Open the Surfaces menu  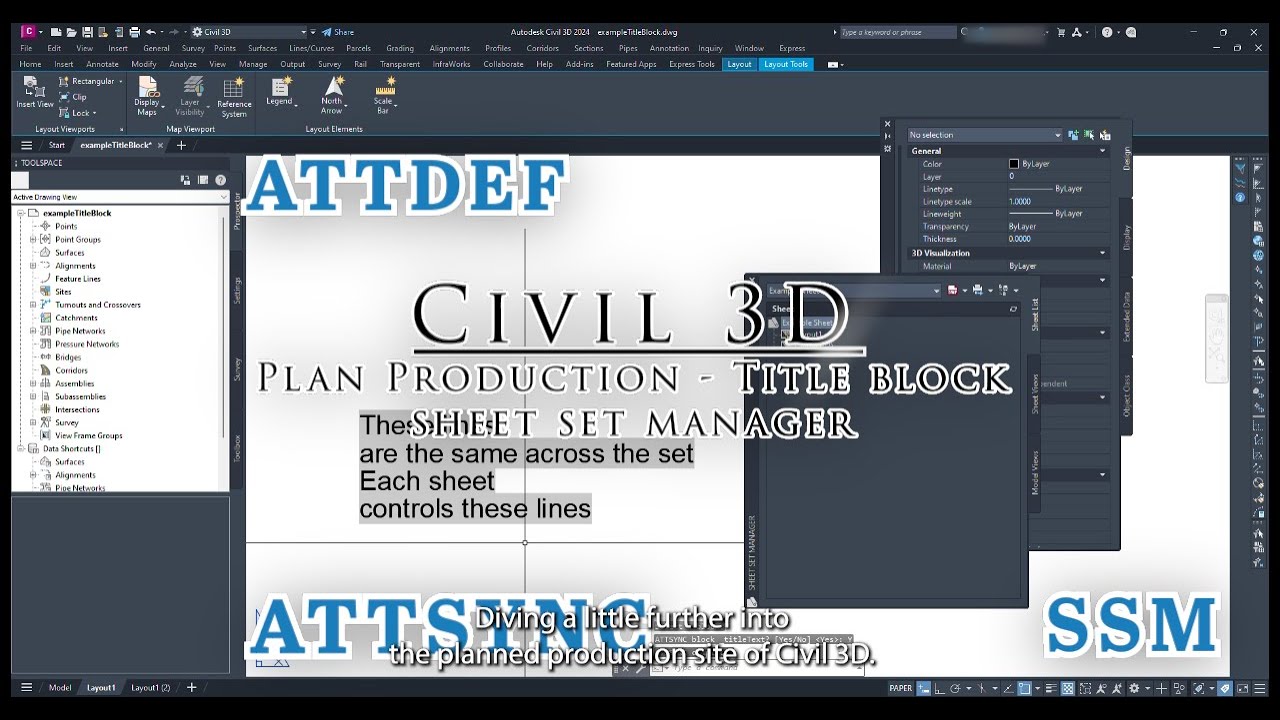pos(262,48)
